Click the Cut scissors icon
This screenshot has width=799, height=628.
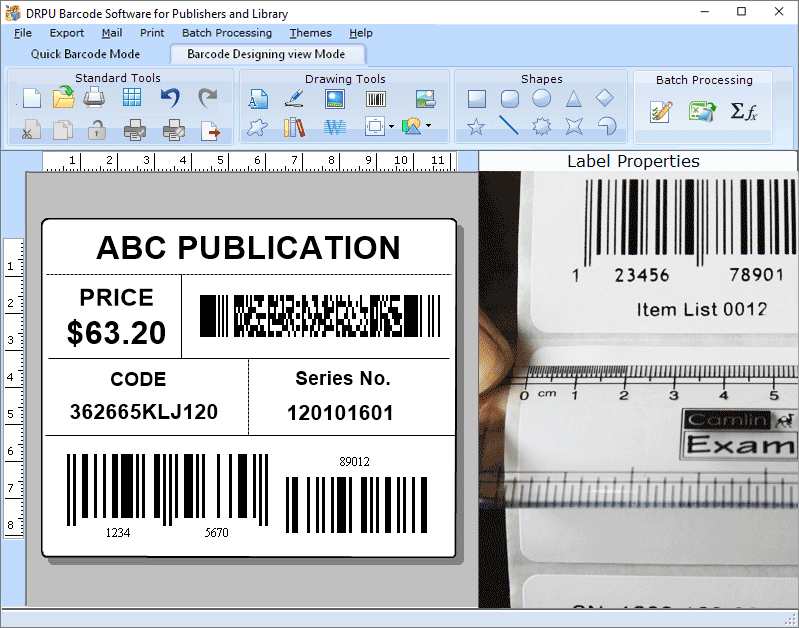click(31, 130)
